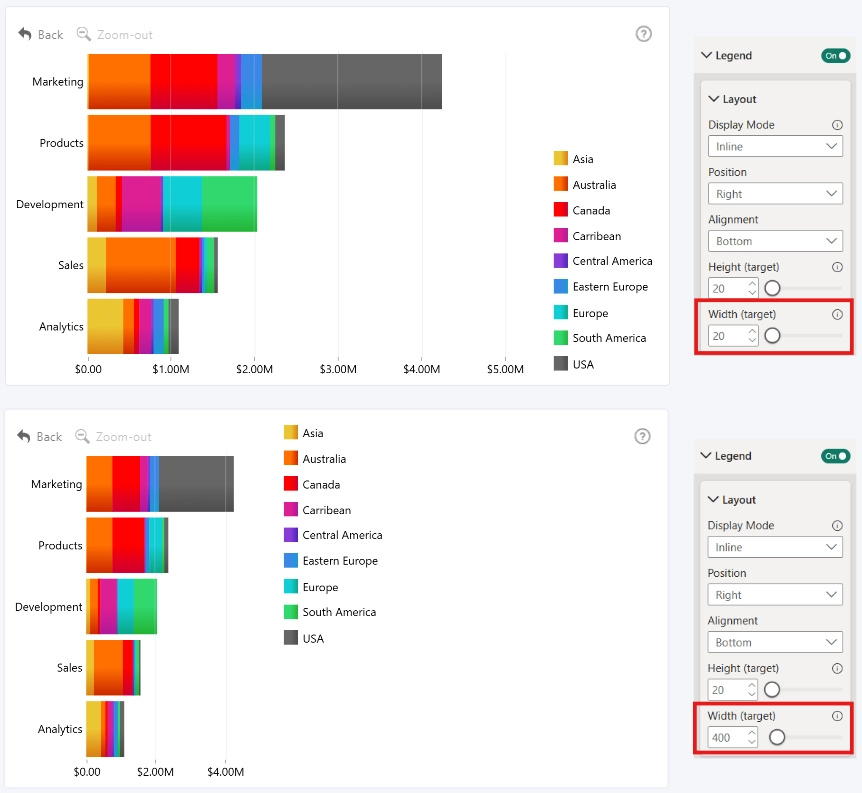Click the info icon beside Width (target) set to 400

tap(837, 715)
